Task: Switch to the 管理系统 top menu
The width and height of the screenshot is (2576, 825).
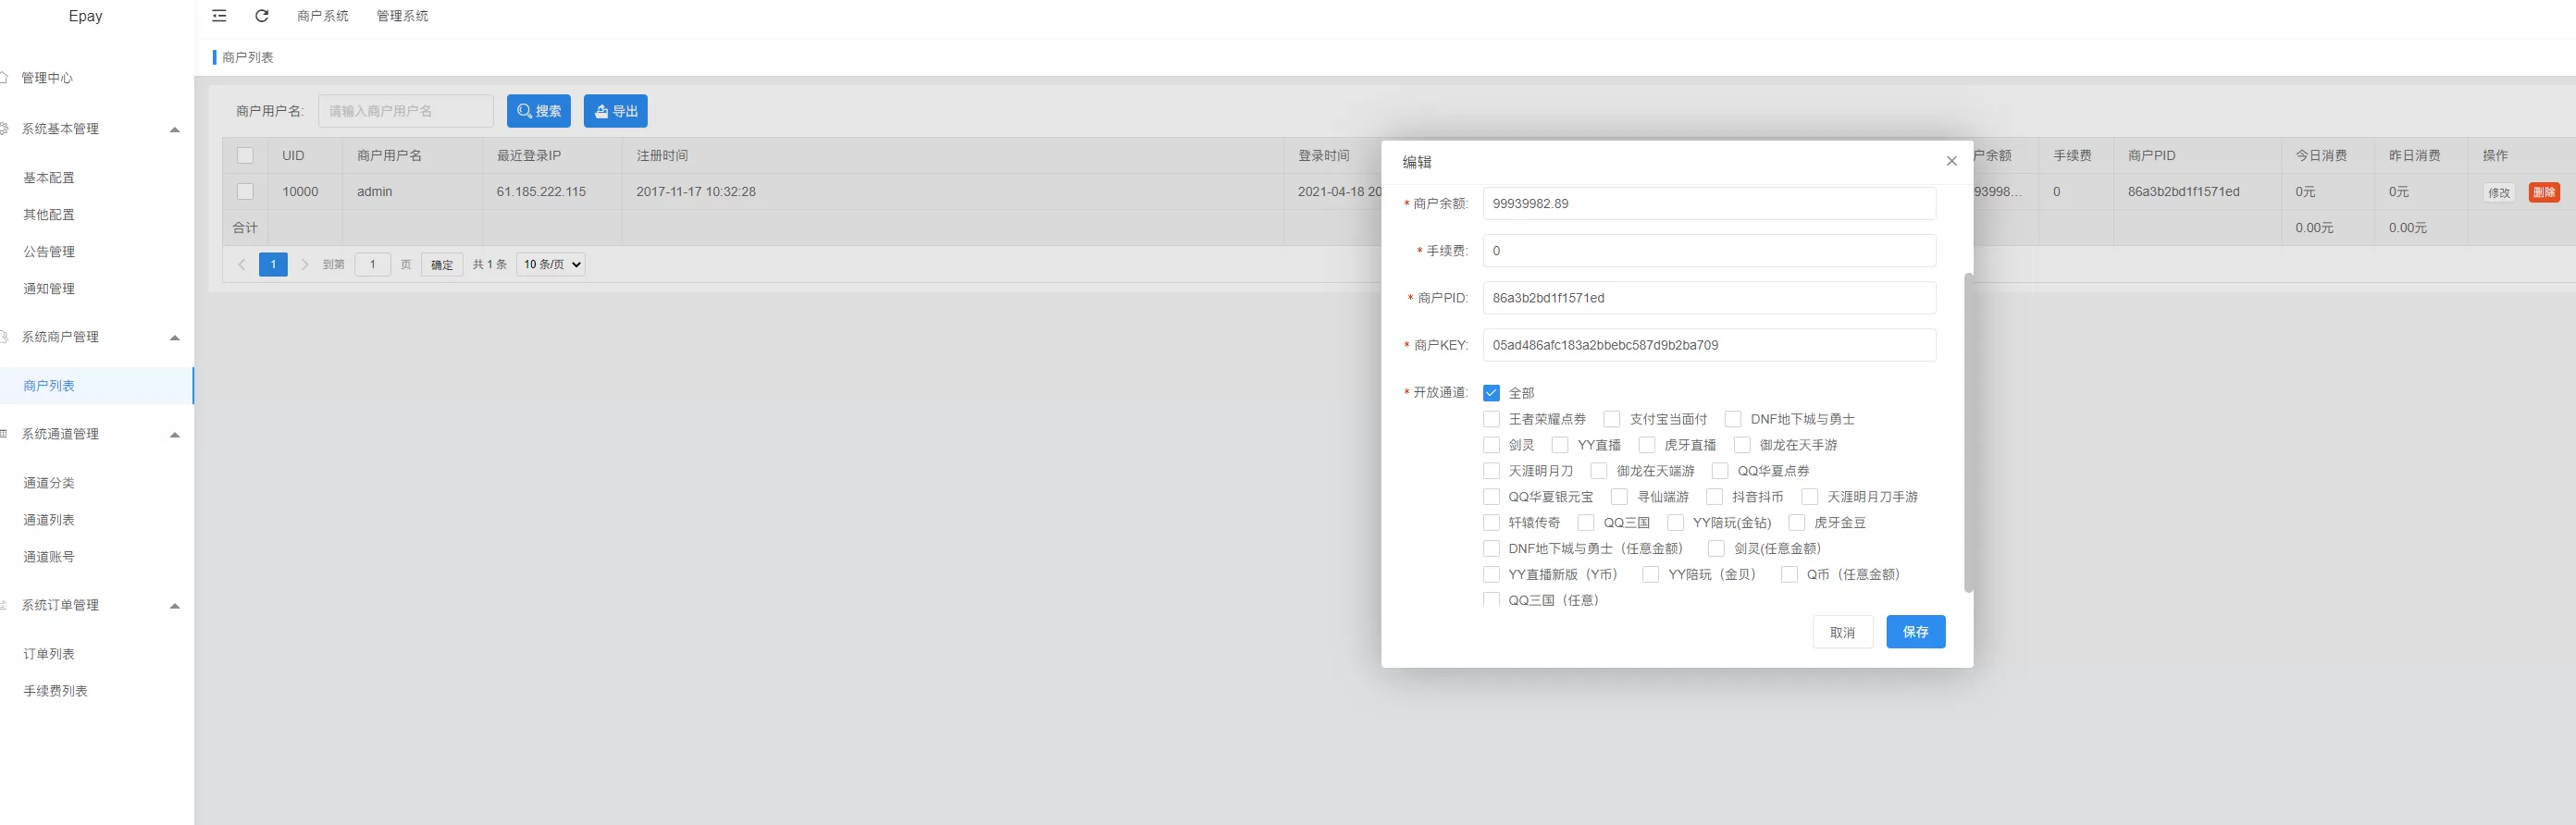Action: coord(402,16)
